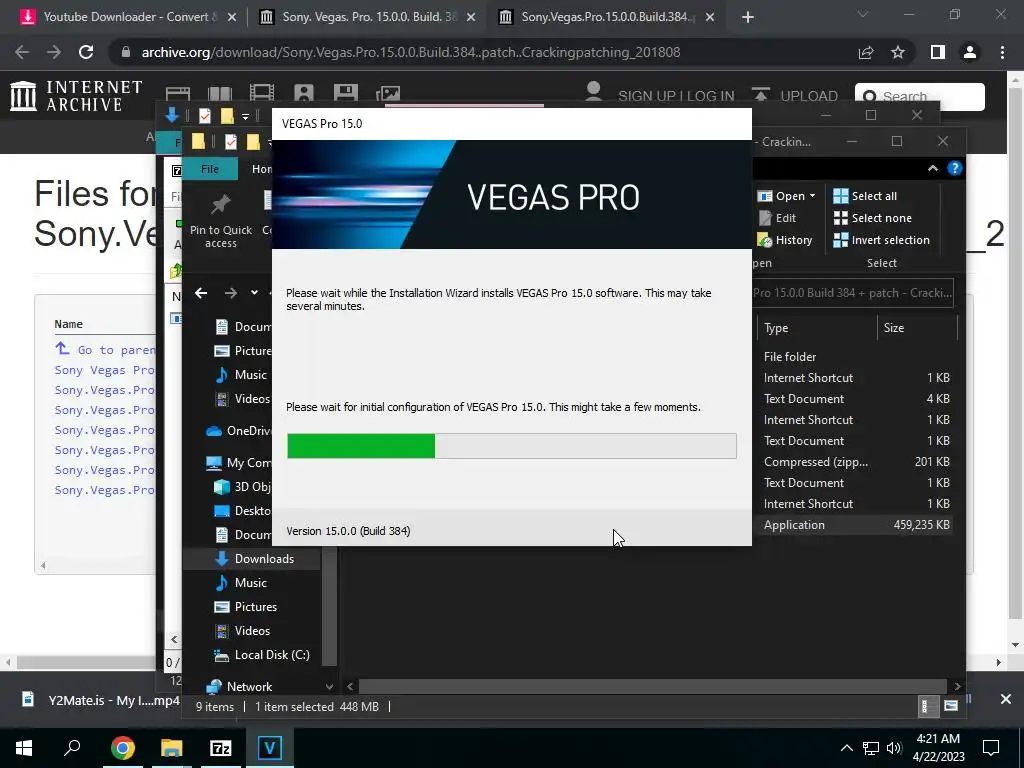The width and height of the screenshot is (1024, 768).
Task: Go forward in File Explorer navigation
Action: (x=231, y=293)
